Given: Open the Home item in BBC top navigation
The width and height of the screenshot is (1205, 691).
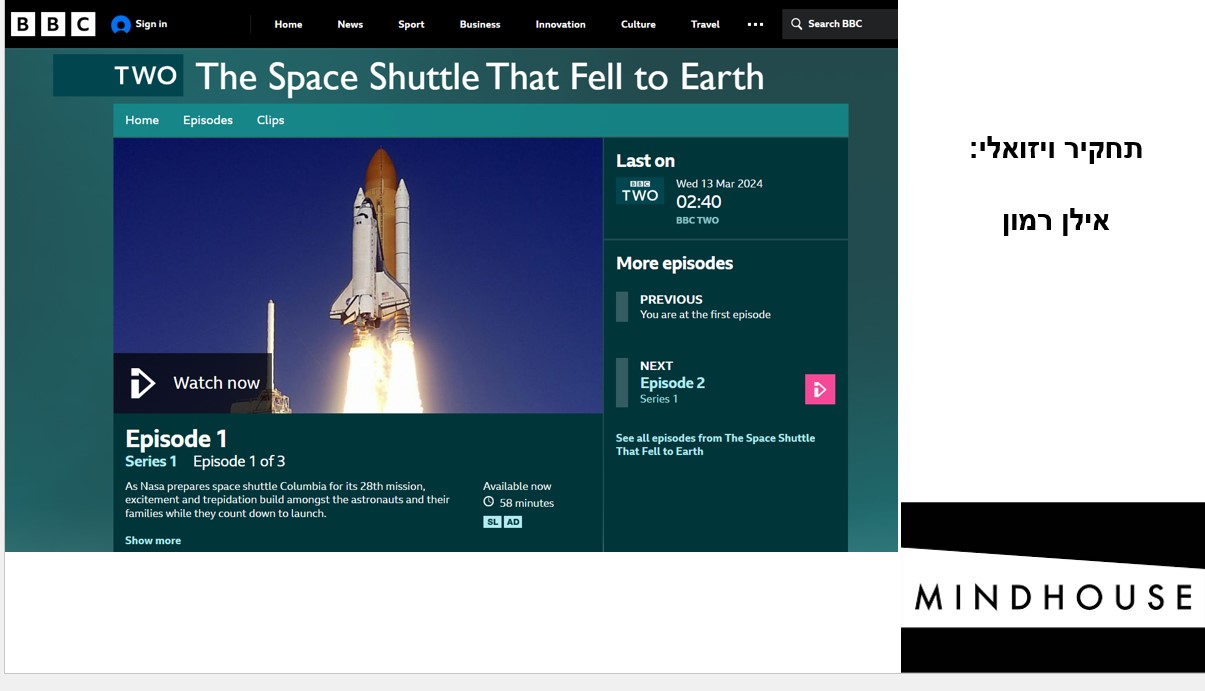Looking at the screenshot, I should pyautogui.click(x=288, y=24).
